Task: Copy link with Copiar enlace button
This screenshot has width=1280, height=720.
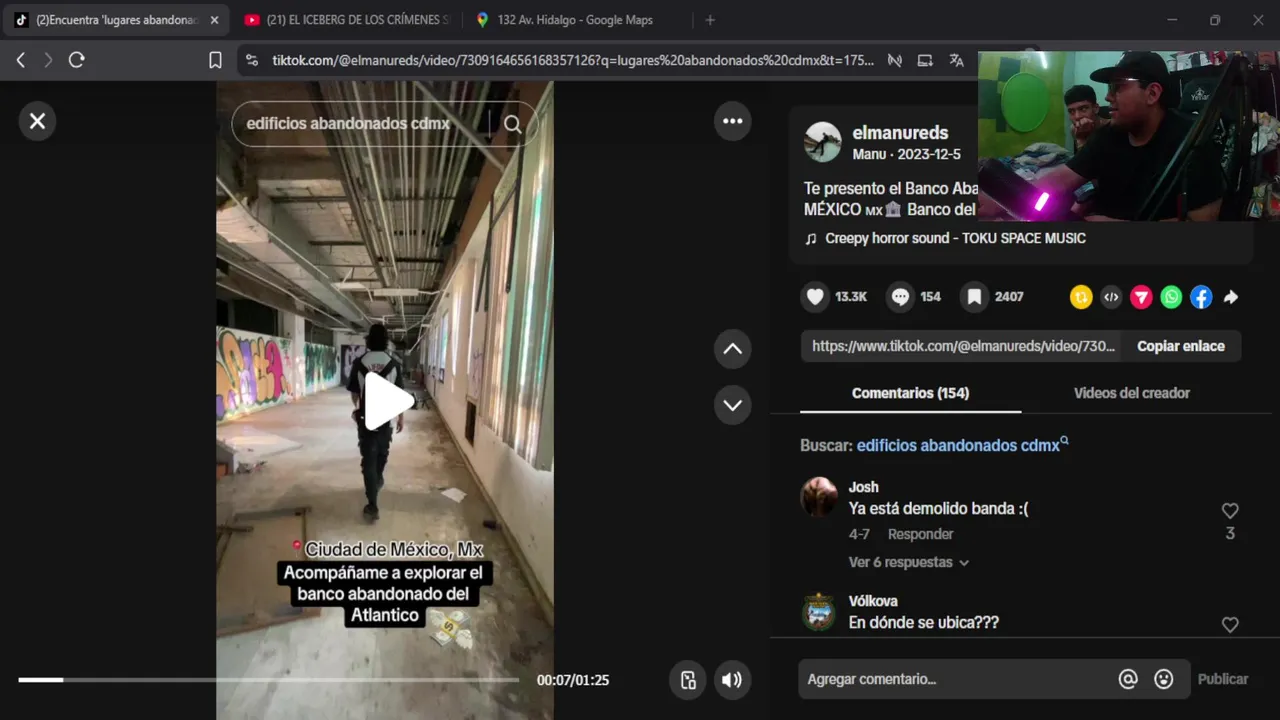Action: pos(1181,346)
